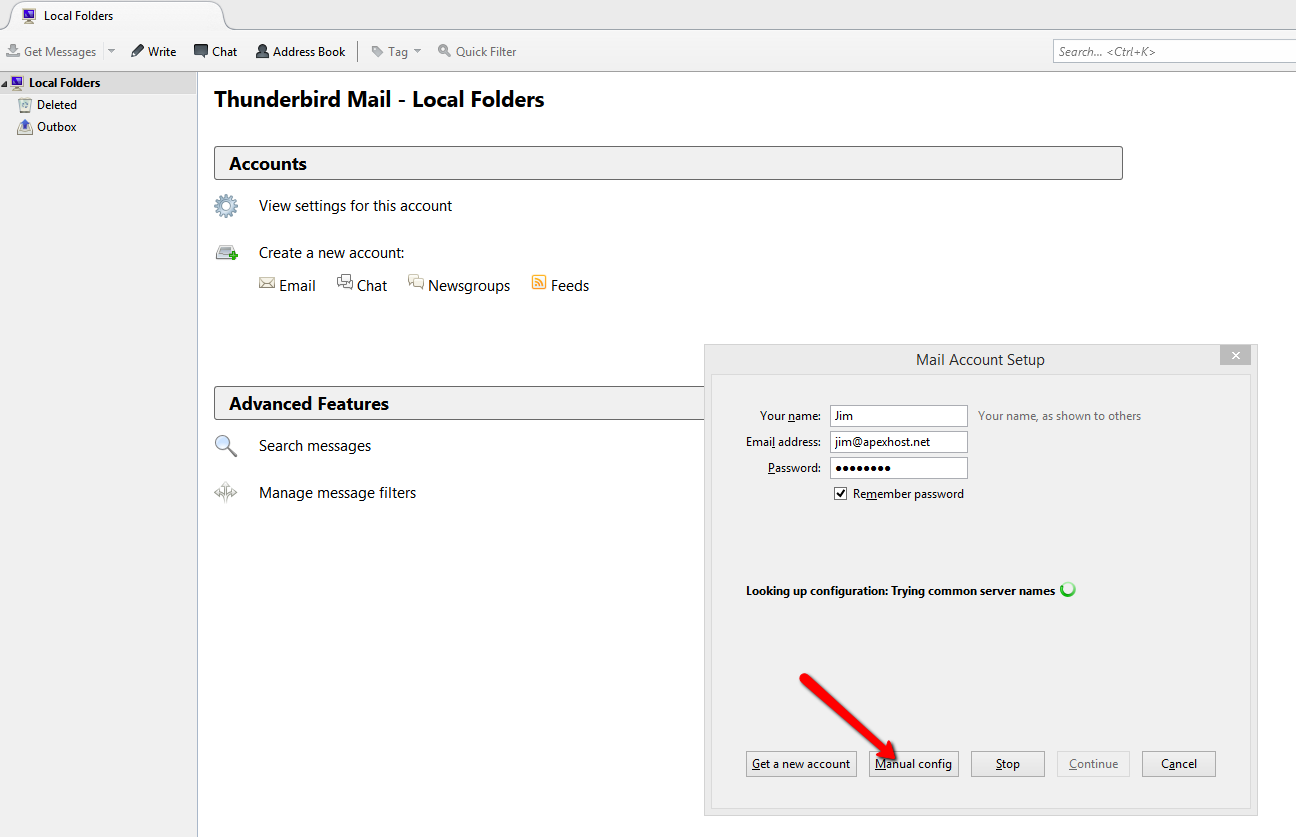This screenshot has width=1296, height=837.
Task: Click the Chat bubbles icon near Create account
Action: (x=345, y=283)
